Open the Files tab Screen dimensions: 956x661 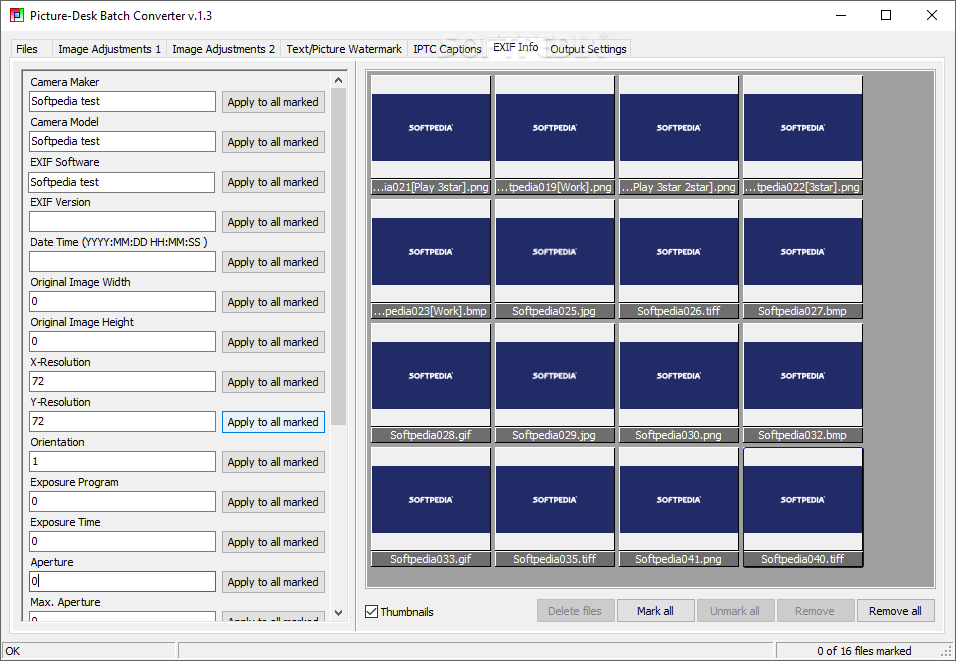coord(27,49)
